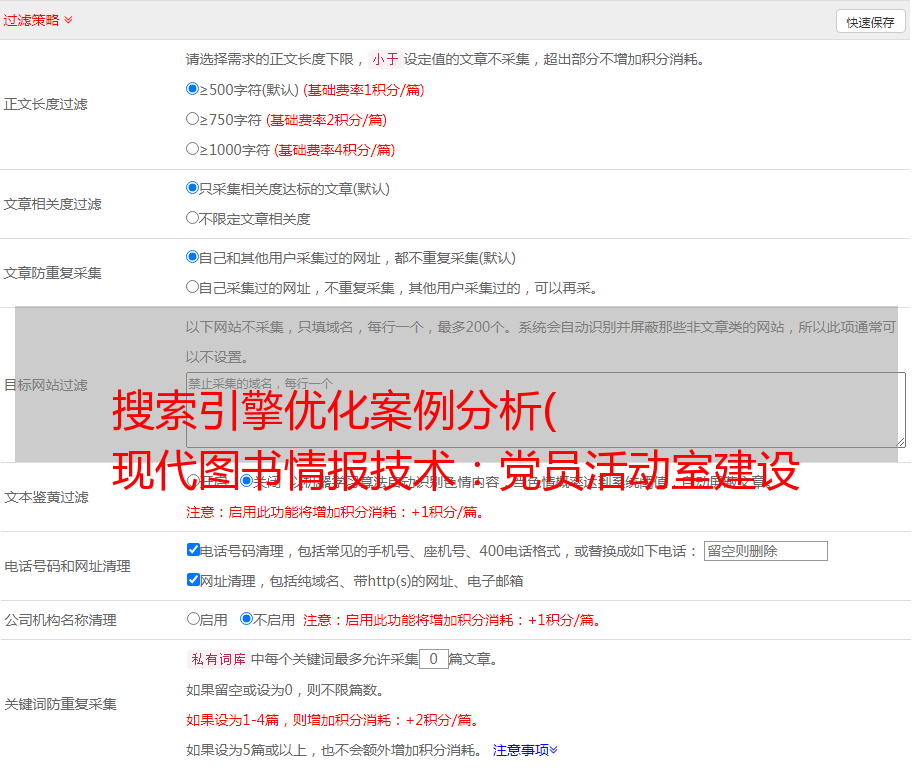This screenshot has width=912, height=768.
Task: Click the 快速保存 button
Action: tap(870, 22)
